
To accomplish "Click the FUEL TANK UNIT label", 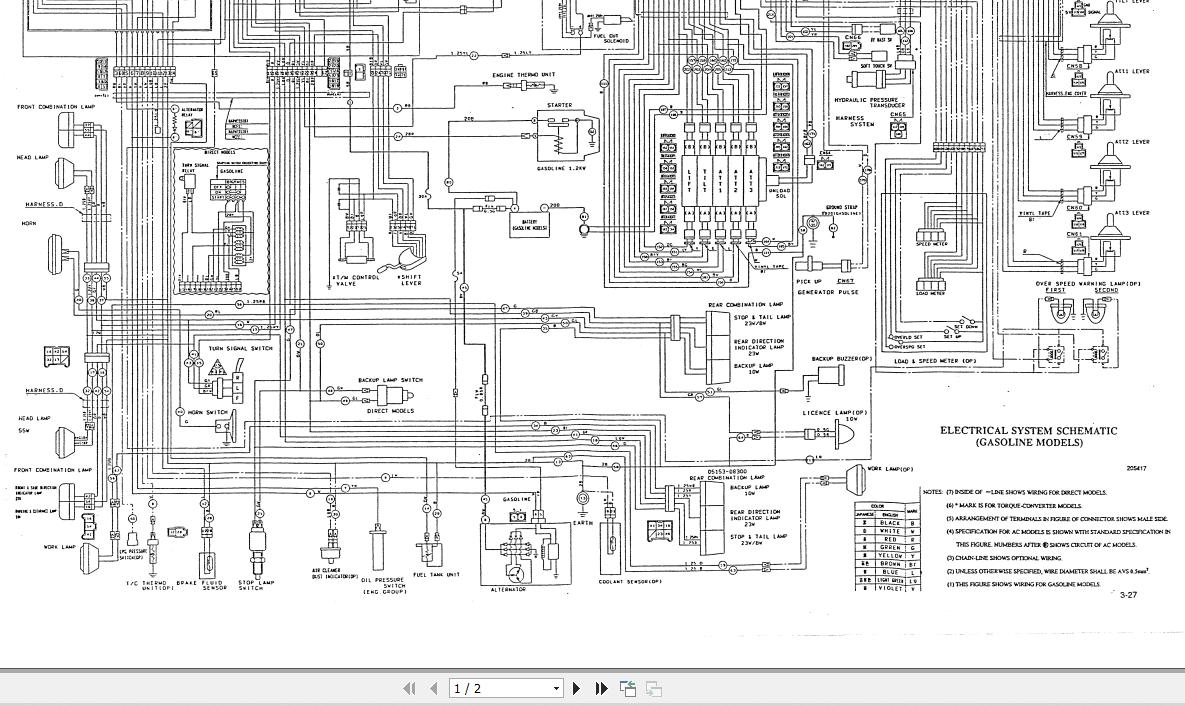I will click(437, 574).
